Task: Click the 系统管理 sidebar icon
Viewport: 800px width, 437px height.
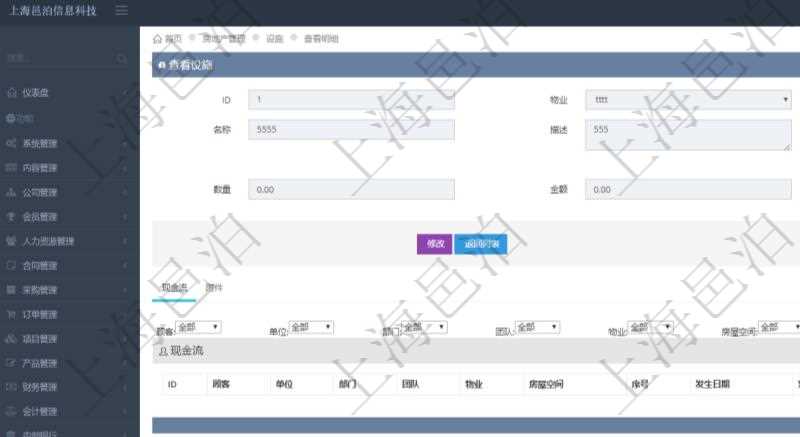Action: point(11,143)
